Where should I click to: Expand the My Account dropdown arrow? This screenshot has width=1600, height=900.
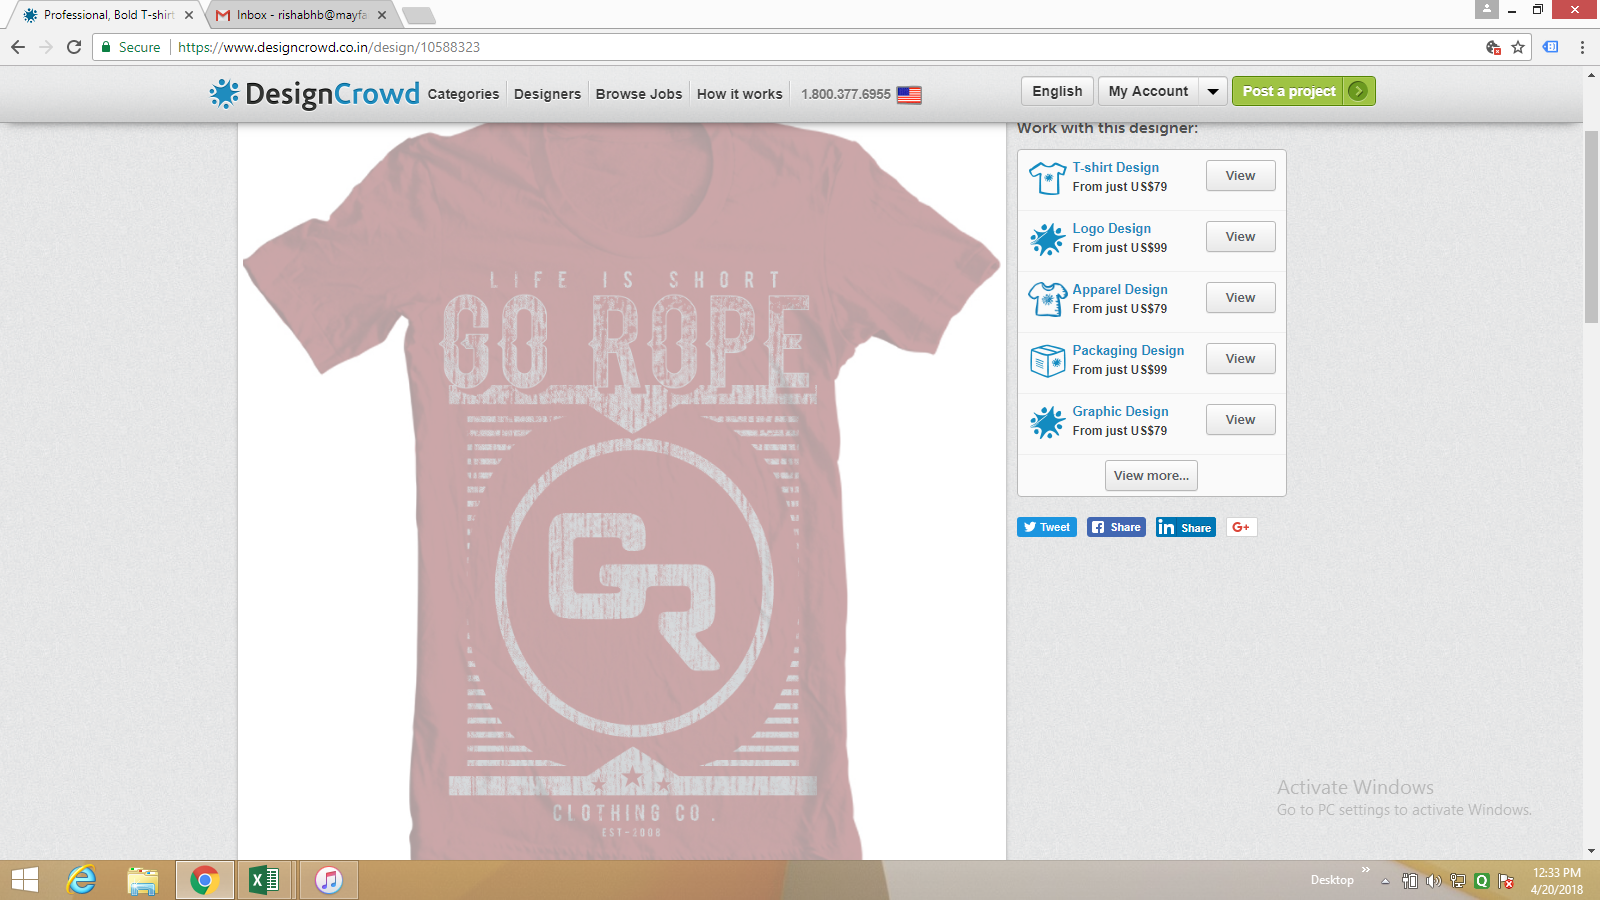coord(1213,91)
